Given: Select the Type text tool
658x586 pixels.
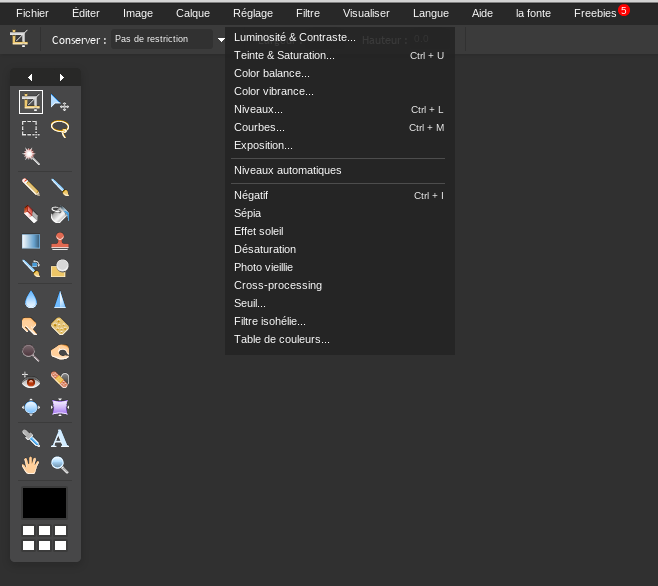Looking at the screenshot, I should pos(60,439).
